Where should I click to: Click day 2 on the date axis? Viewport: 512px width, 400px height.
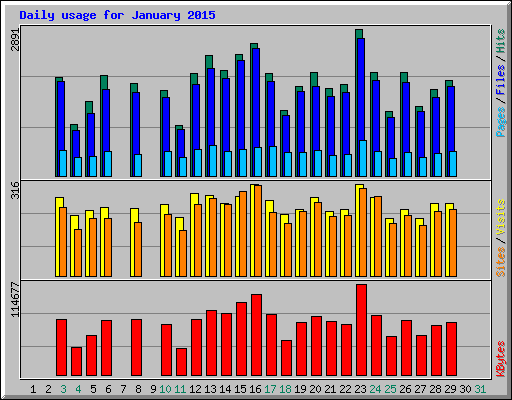(x=48, y=389)
